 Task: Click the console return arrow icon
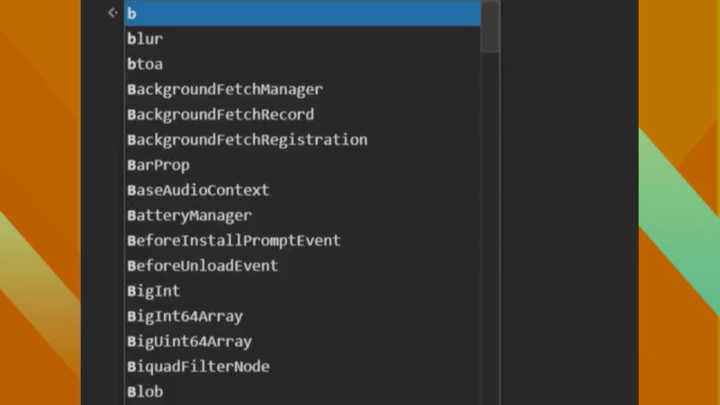112,13
